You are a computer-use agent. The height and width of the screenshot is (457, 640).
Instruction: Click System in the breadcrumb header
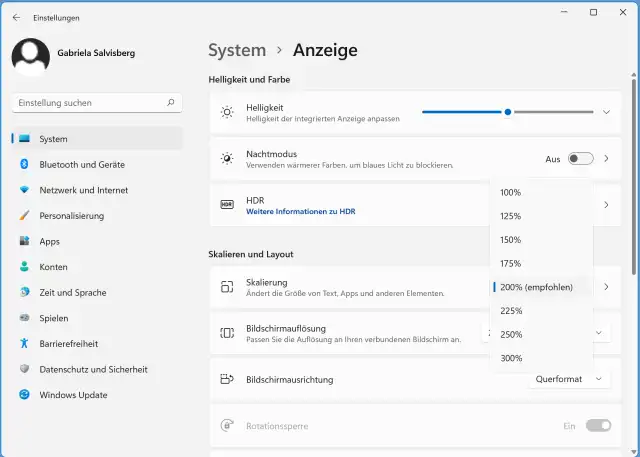click(237, 50)
